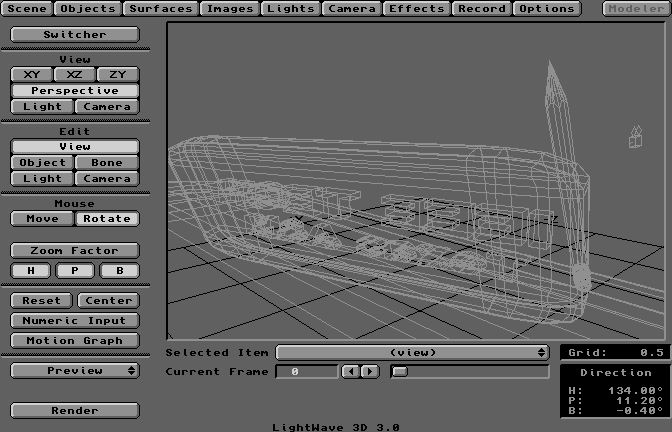Switch to Light view under View section

click(42, 107)
